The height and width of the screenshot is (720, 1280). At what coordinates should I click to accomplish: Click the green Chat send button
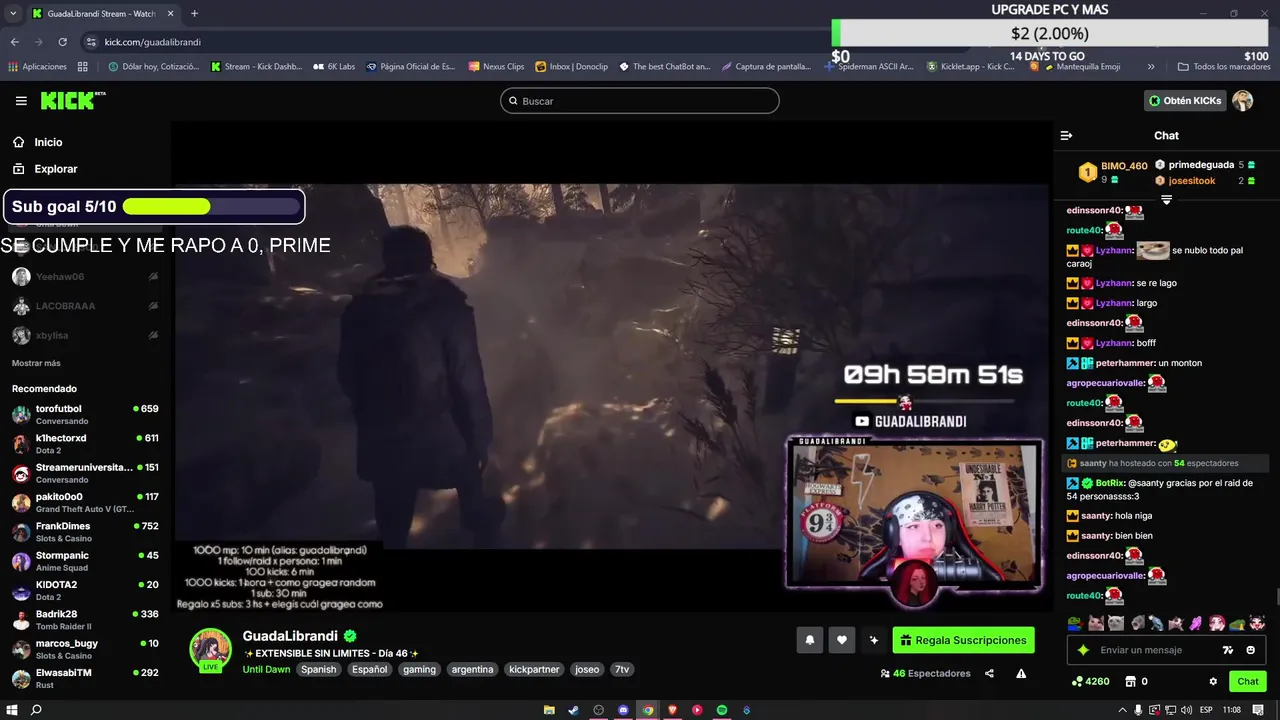pyautogui.click(x=1247, y=681)
